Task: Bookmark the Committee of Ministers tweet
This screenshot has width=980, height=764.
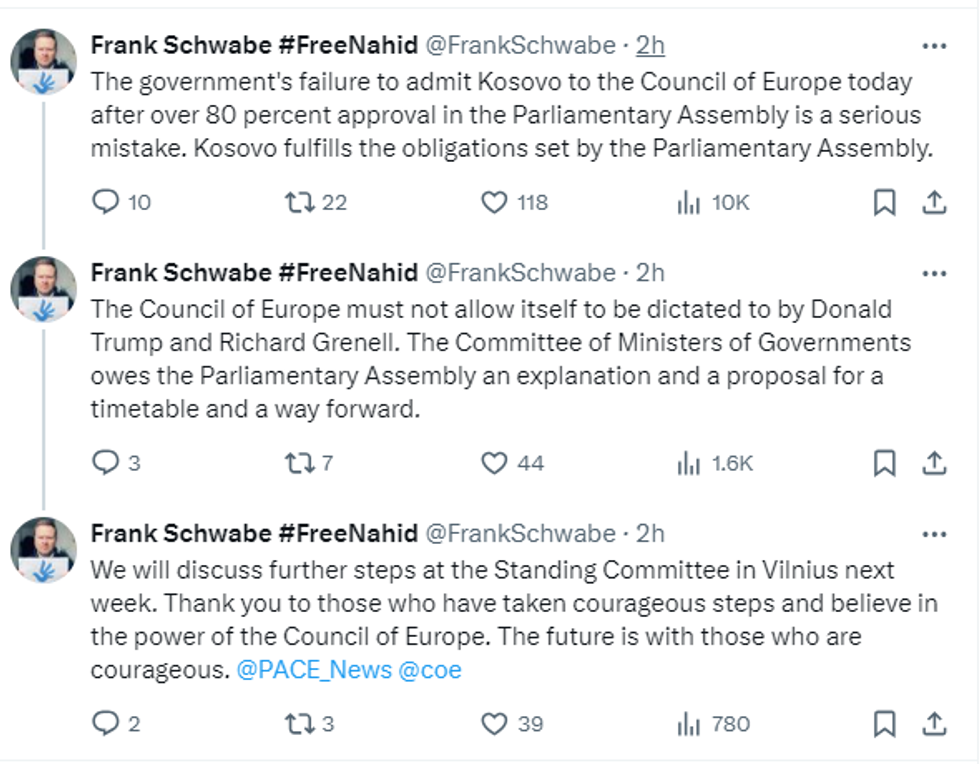Action: pos(884,463)
